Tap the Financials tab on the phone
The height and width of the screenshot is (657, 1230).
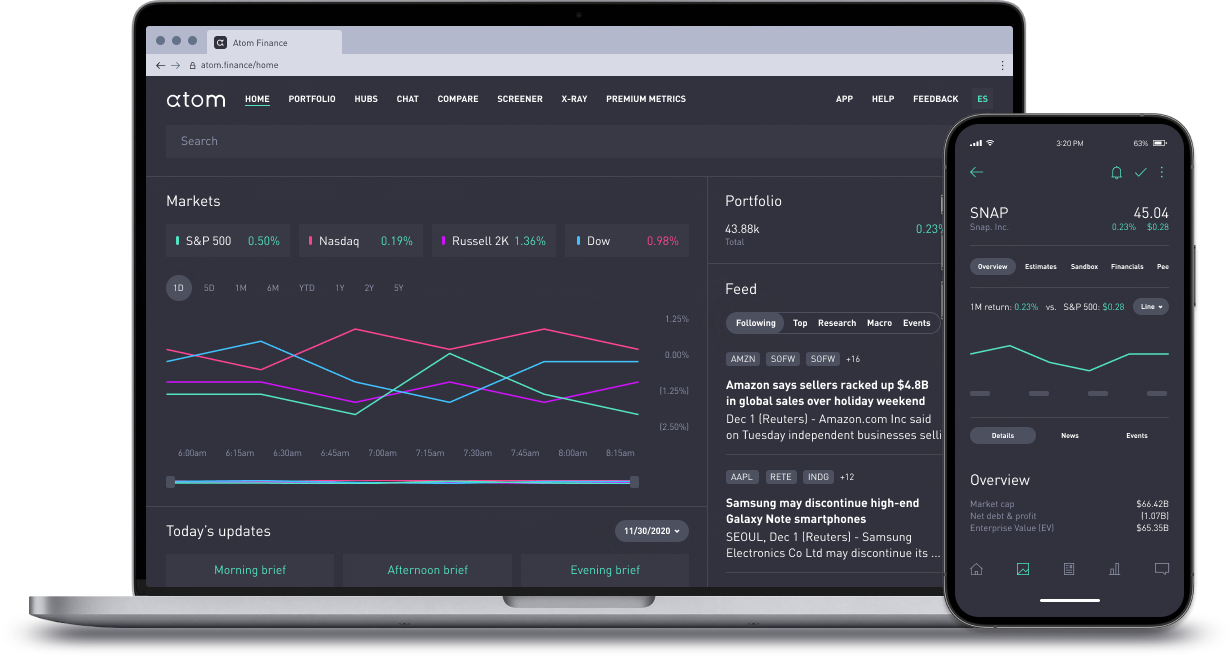pos(1127,267)
